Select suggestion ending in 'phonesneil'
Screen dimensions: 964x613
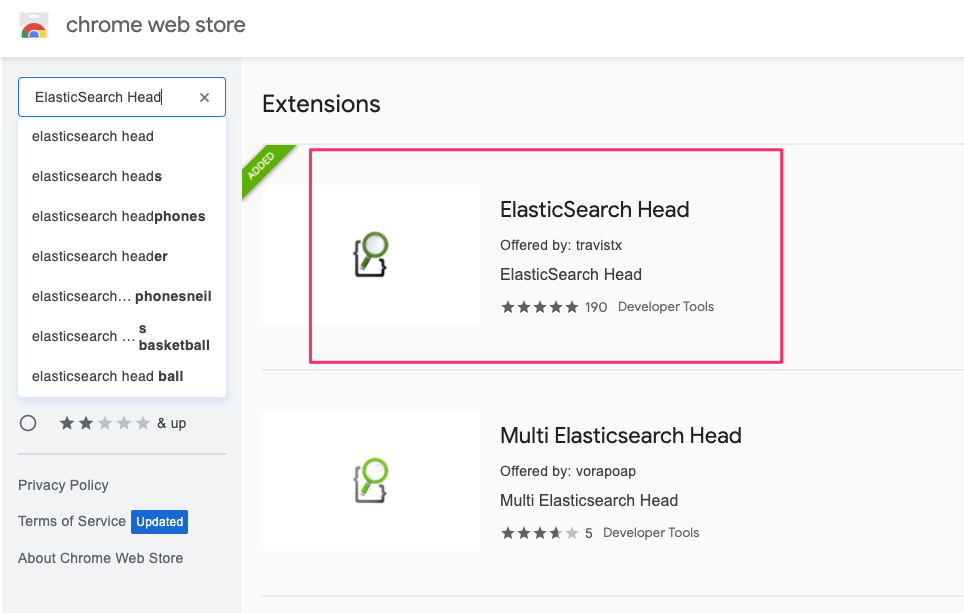click(122, 296)
